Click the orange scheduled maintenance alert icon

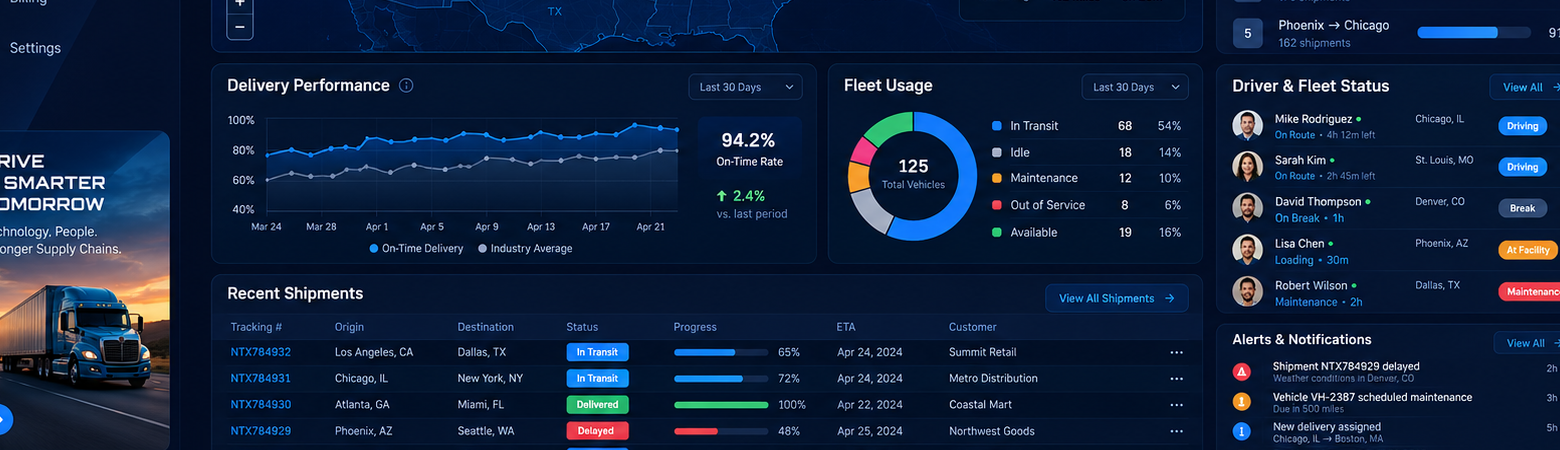tap(1242, 402)
